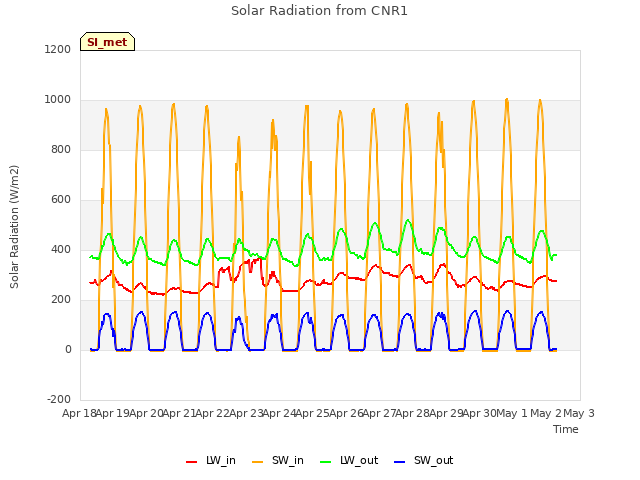
Task: Click the blue SW_out legend color marker
Action: 400,462
